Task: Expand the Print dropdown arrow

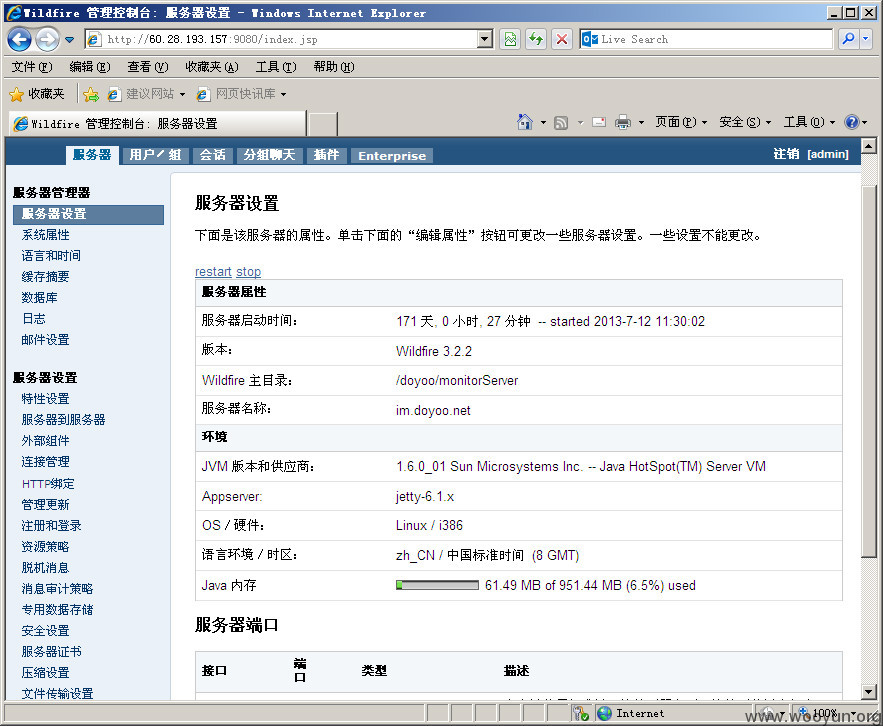Action: [641, 122]
